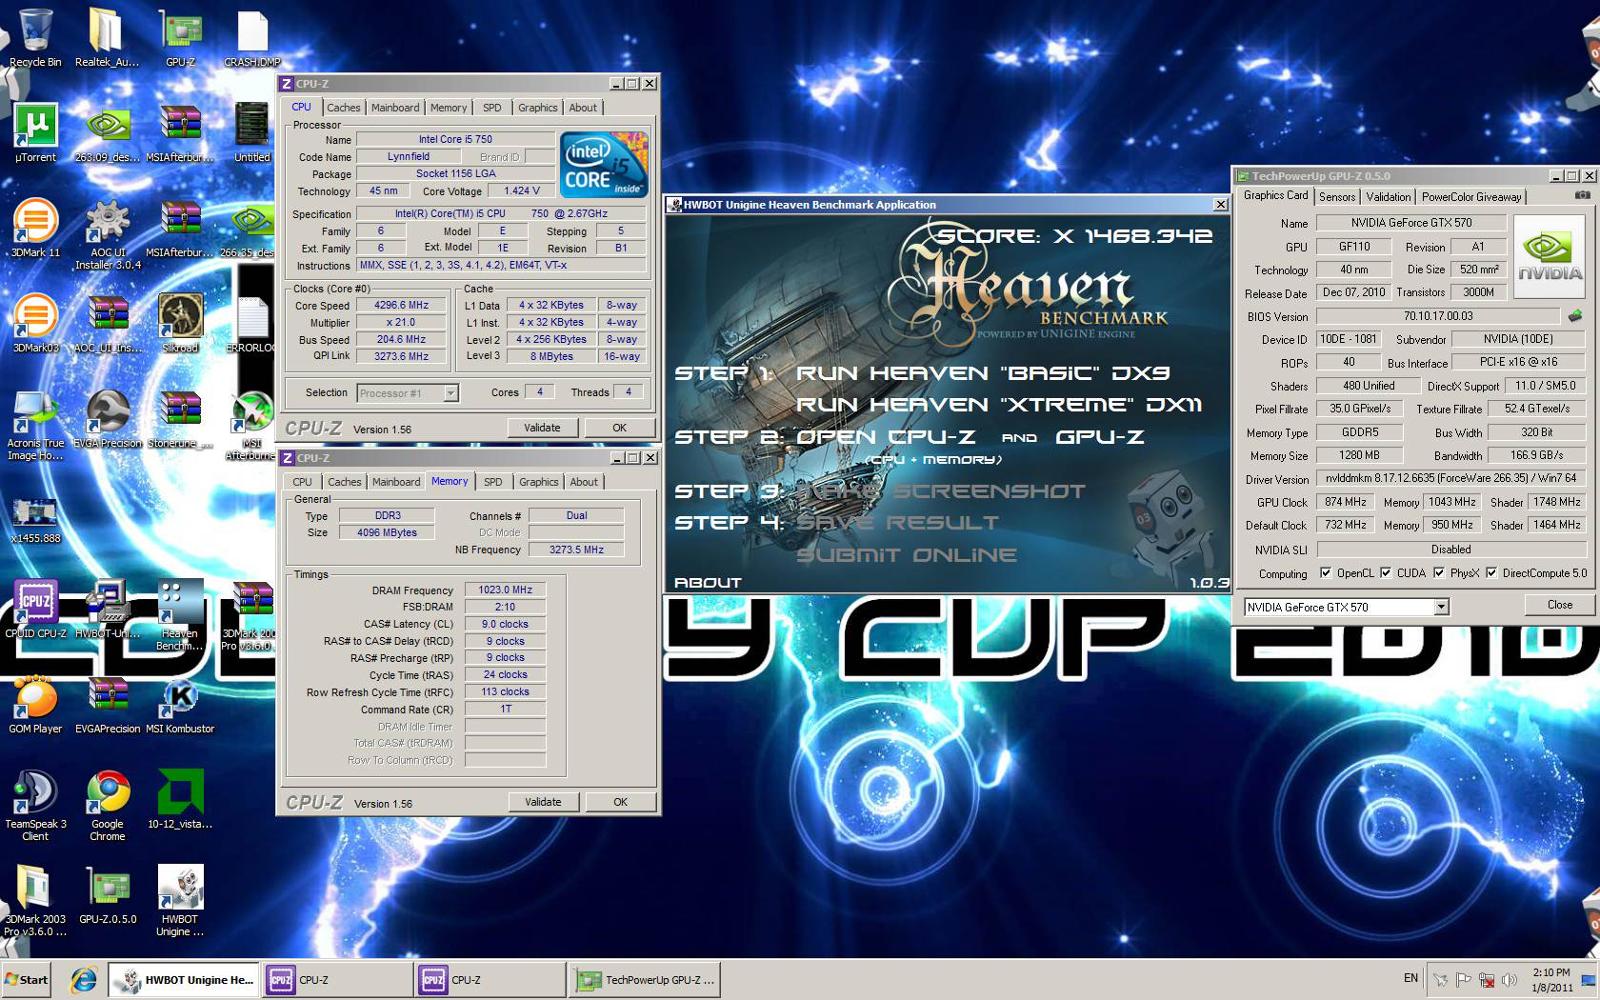
Task: Open 3DMark 2003 Pro v3.6.0 icon
Action: coord(35,900)
